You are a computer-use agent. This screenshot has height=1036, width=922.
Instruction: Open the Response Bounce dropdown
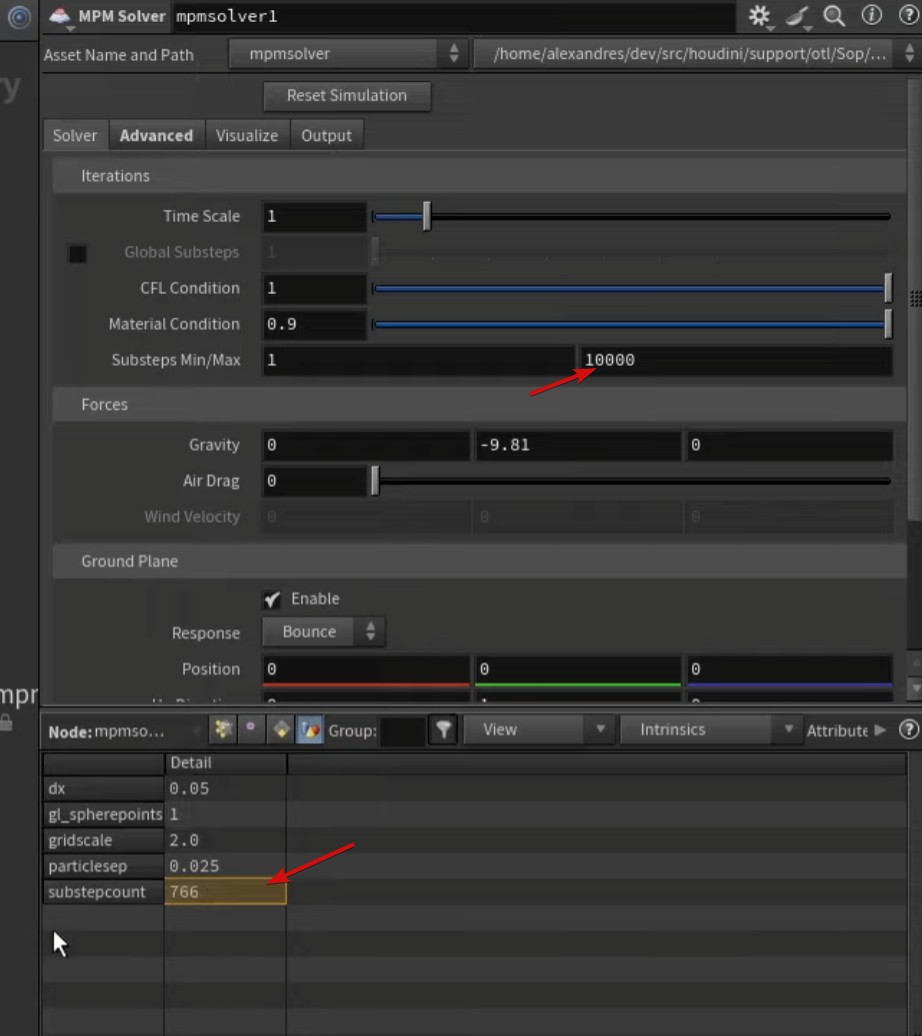(324, 632)
